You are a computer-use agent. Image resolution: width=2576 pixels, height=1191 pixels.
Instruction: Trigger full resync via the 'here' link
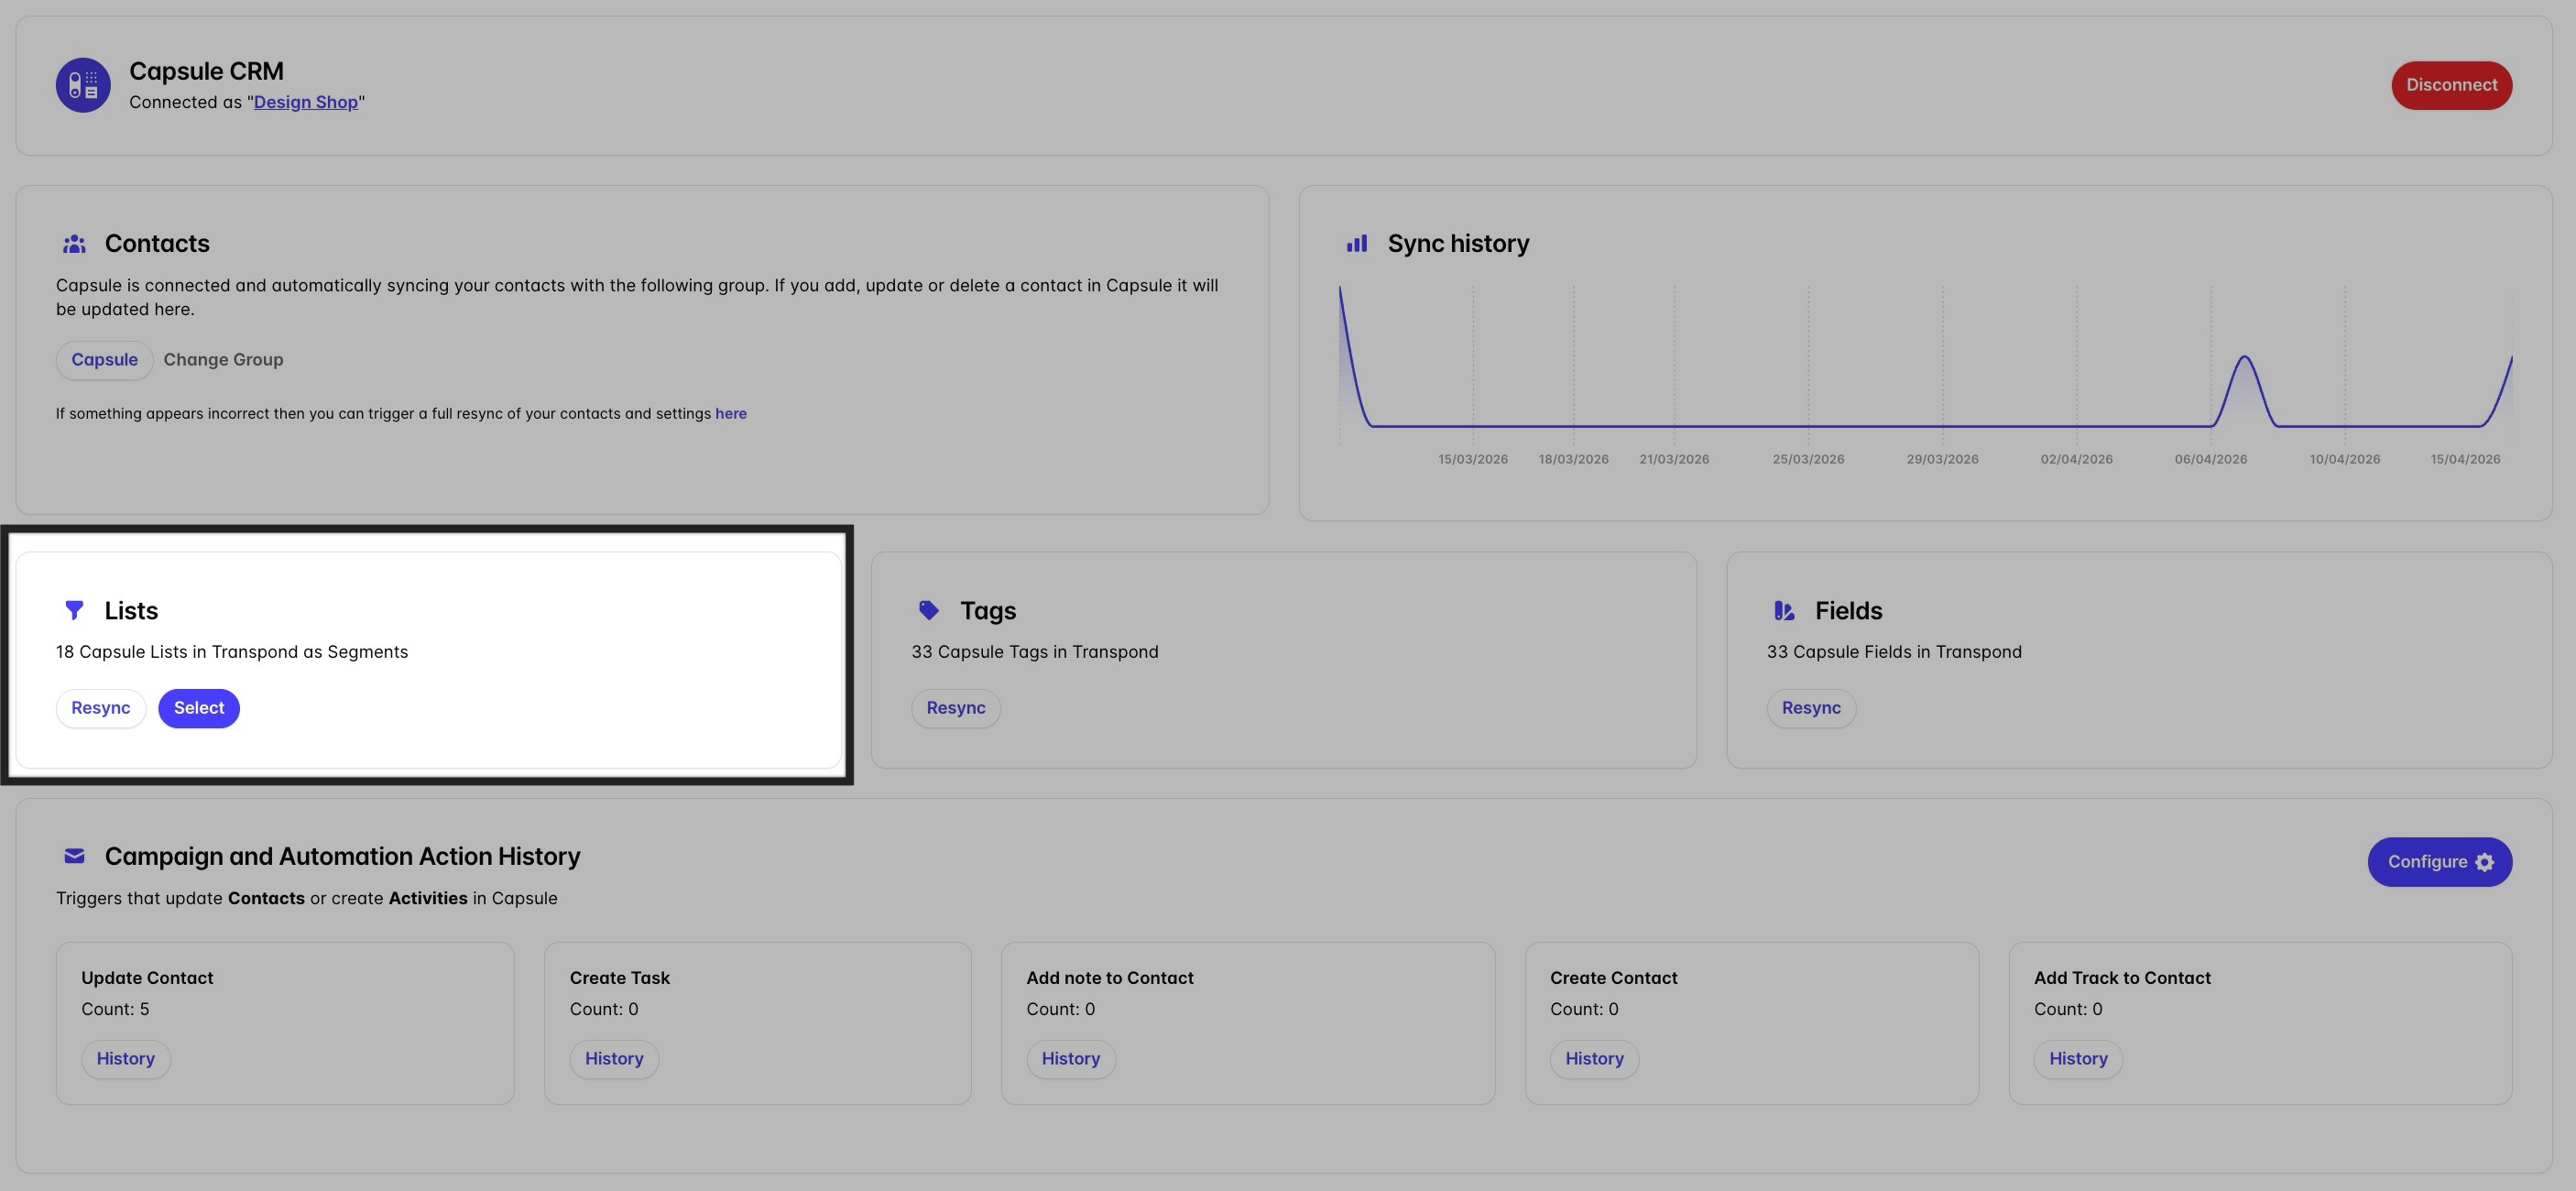(731, 414)
